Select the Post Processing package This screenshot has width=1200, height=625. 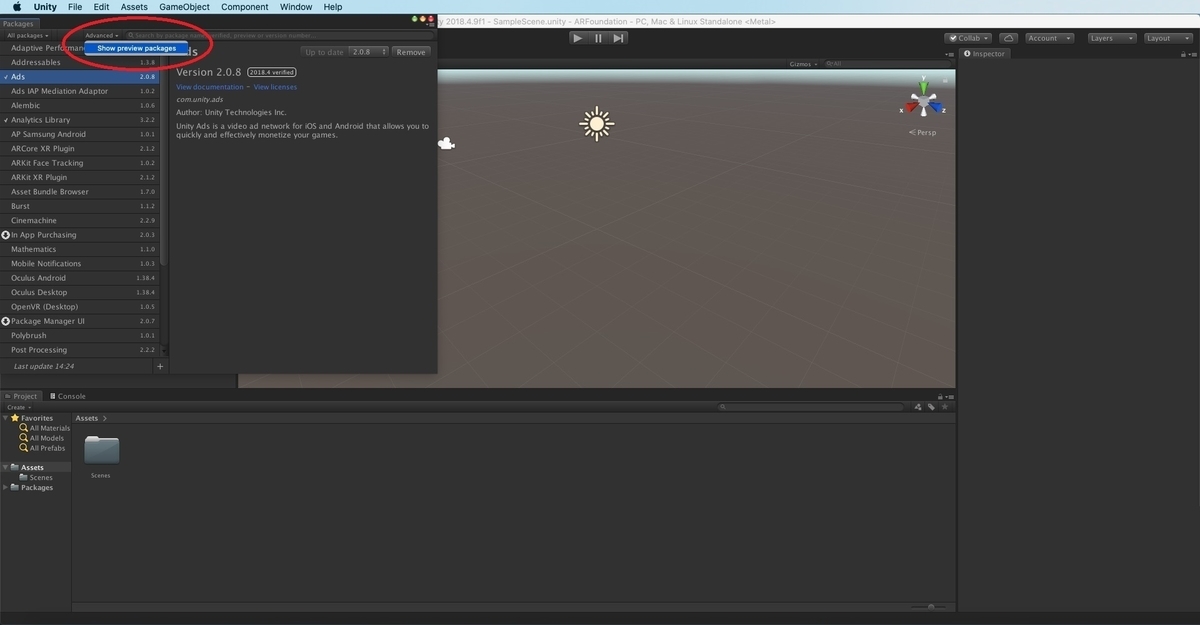[x=80, y=350]
